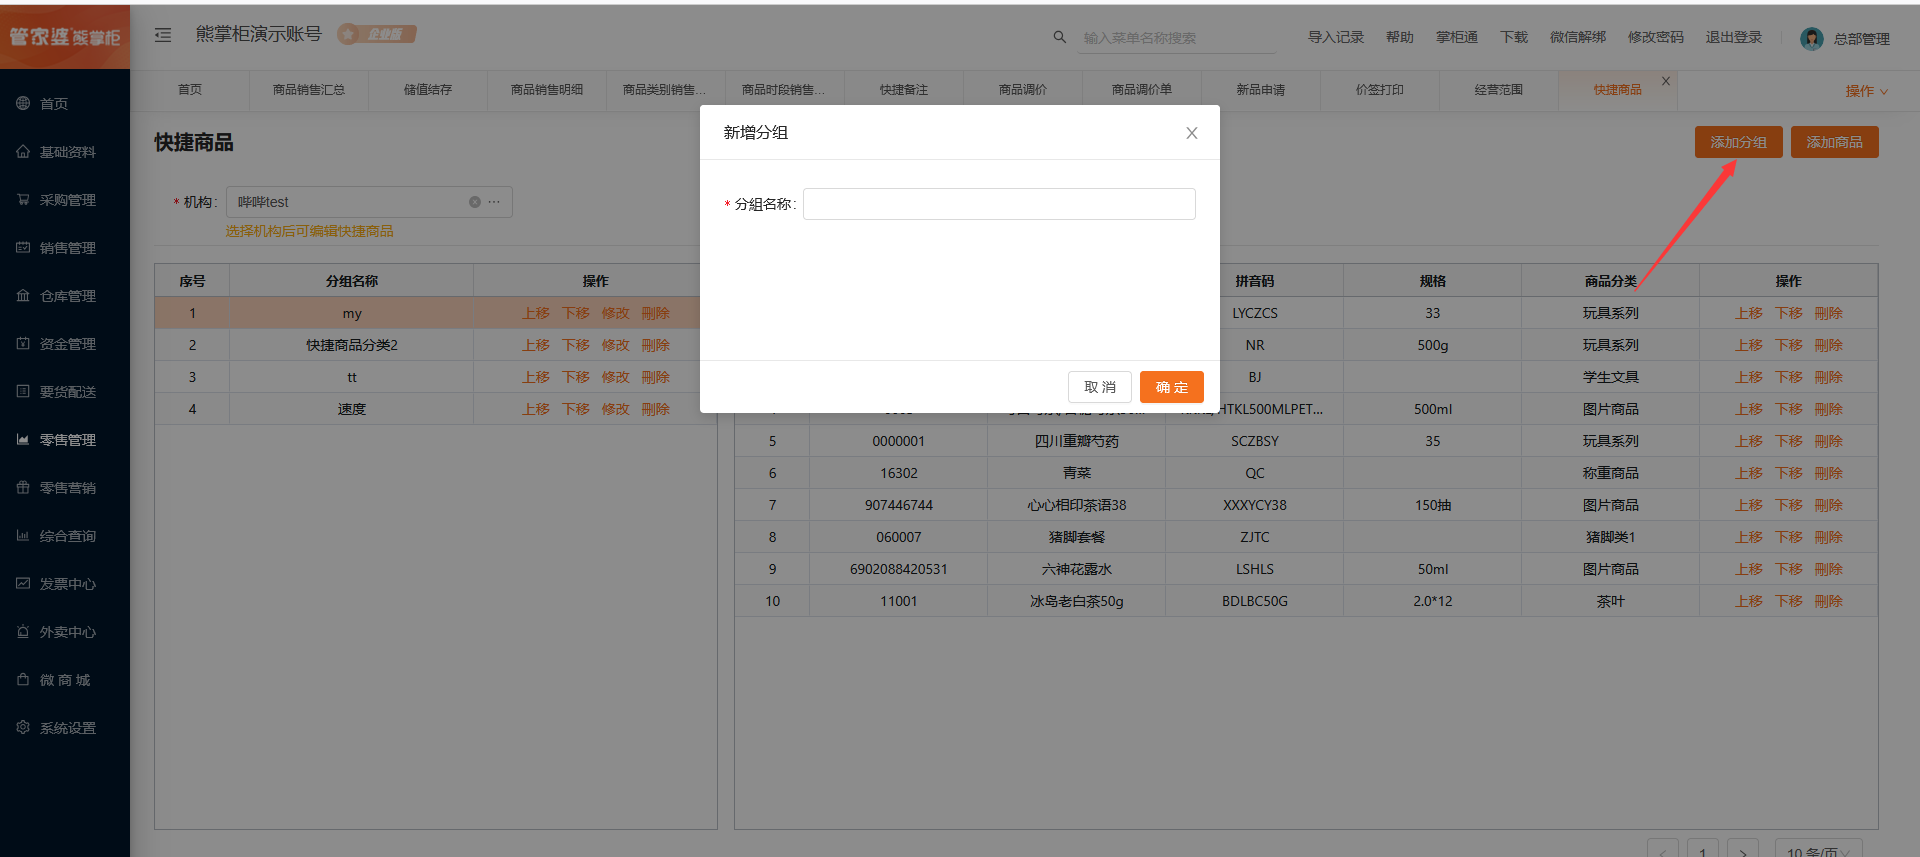
Task: Expand the 操作 dropdown at top right
Action: [1866, 91]
